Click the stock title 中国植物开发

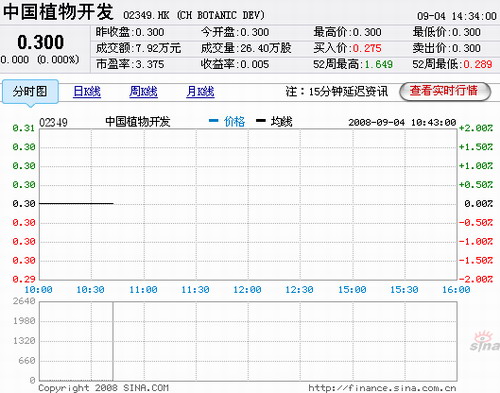pos(58,12)
